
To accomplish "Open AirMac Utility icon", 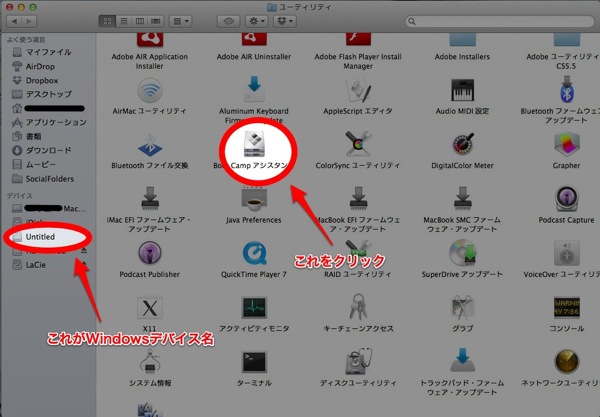I will pyautogui.click(x=150, y=90).
